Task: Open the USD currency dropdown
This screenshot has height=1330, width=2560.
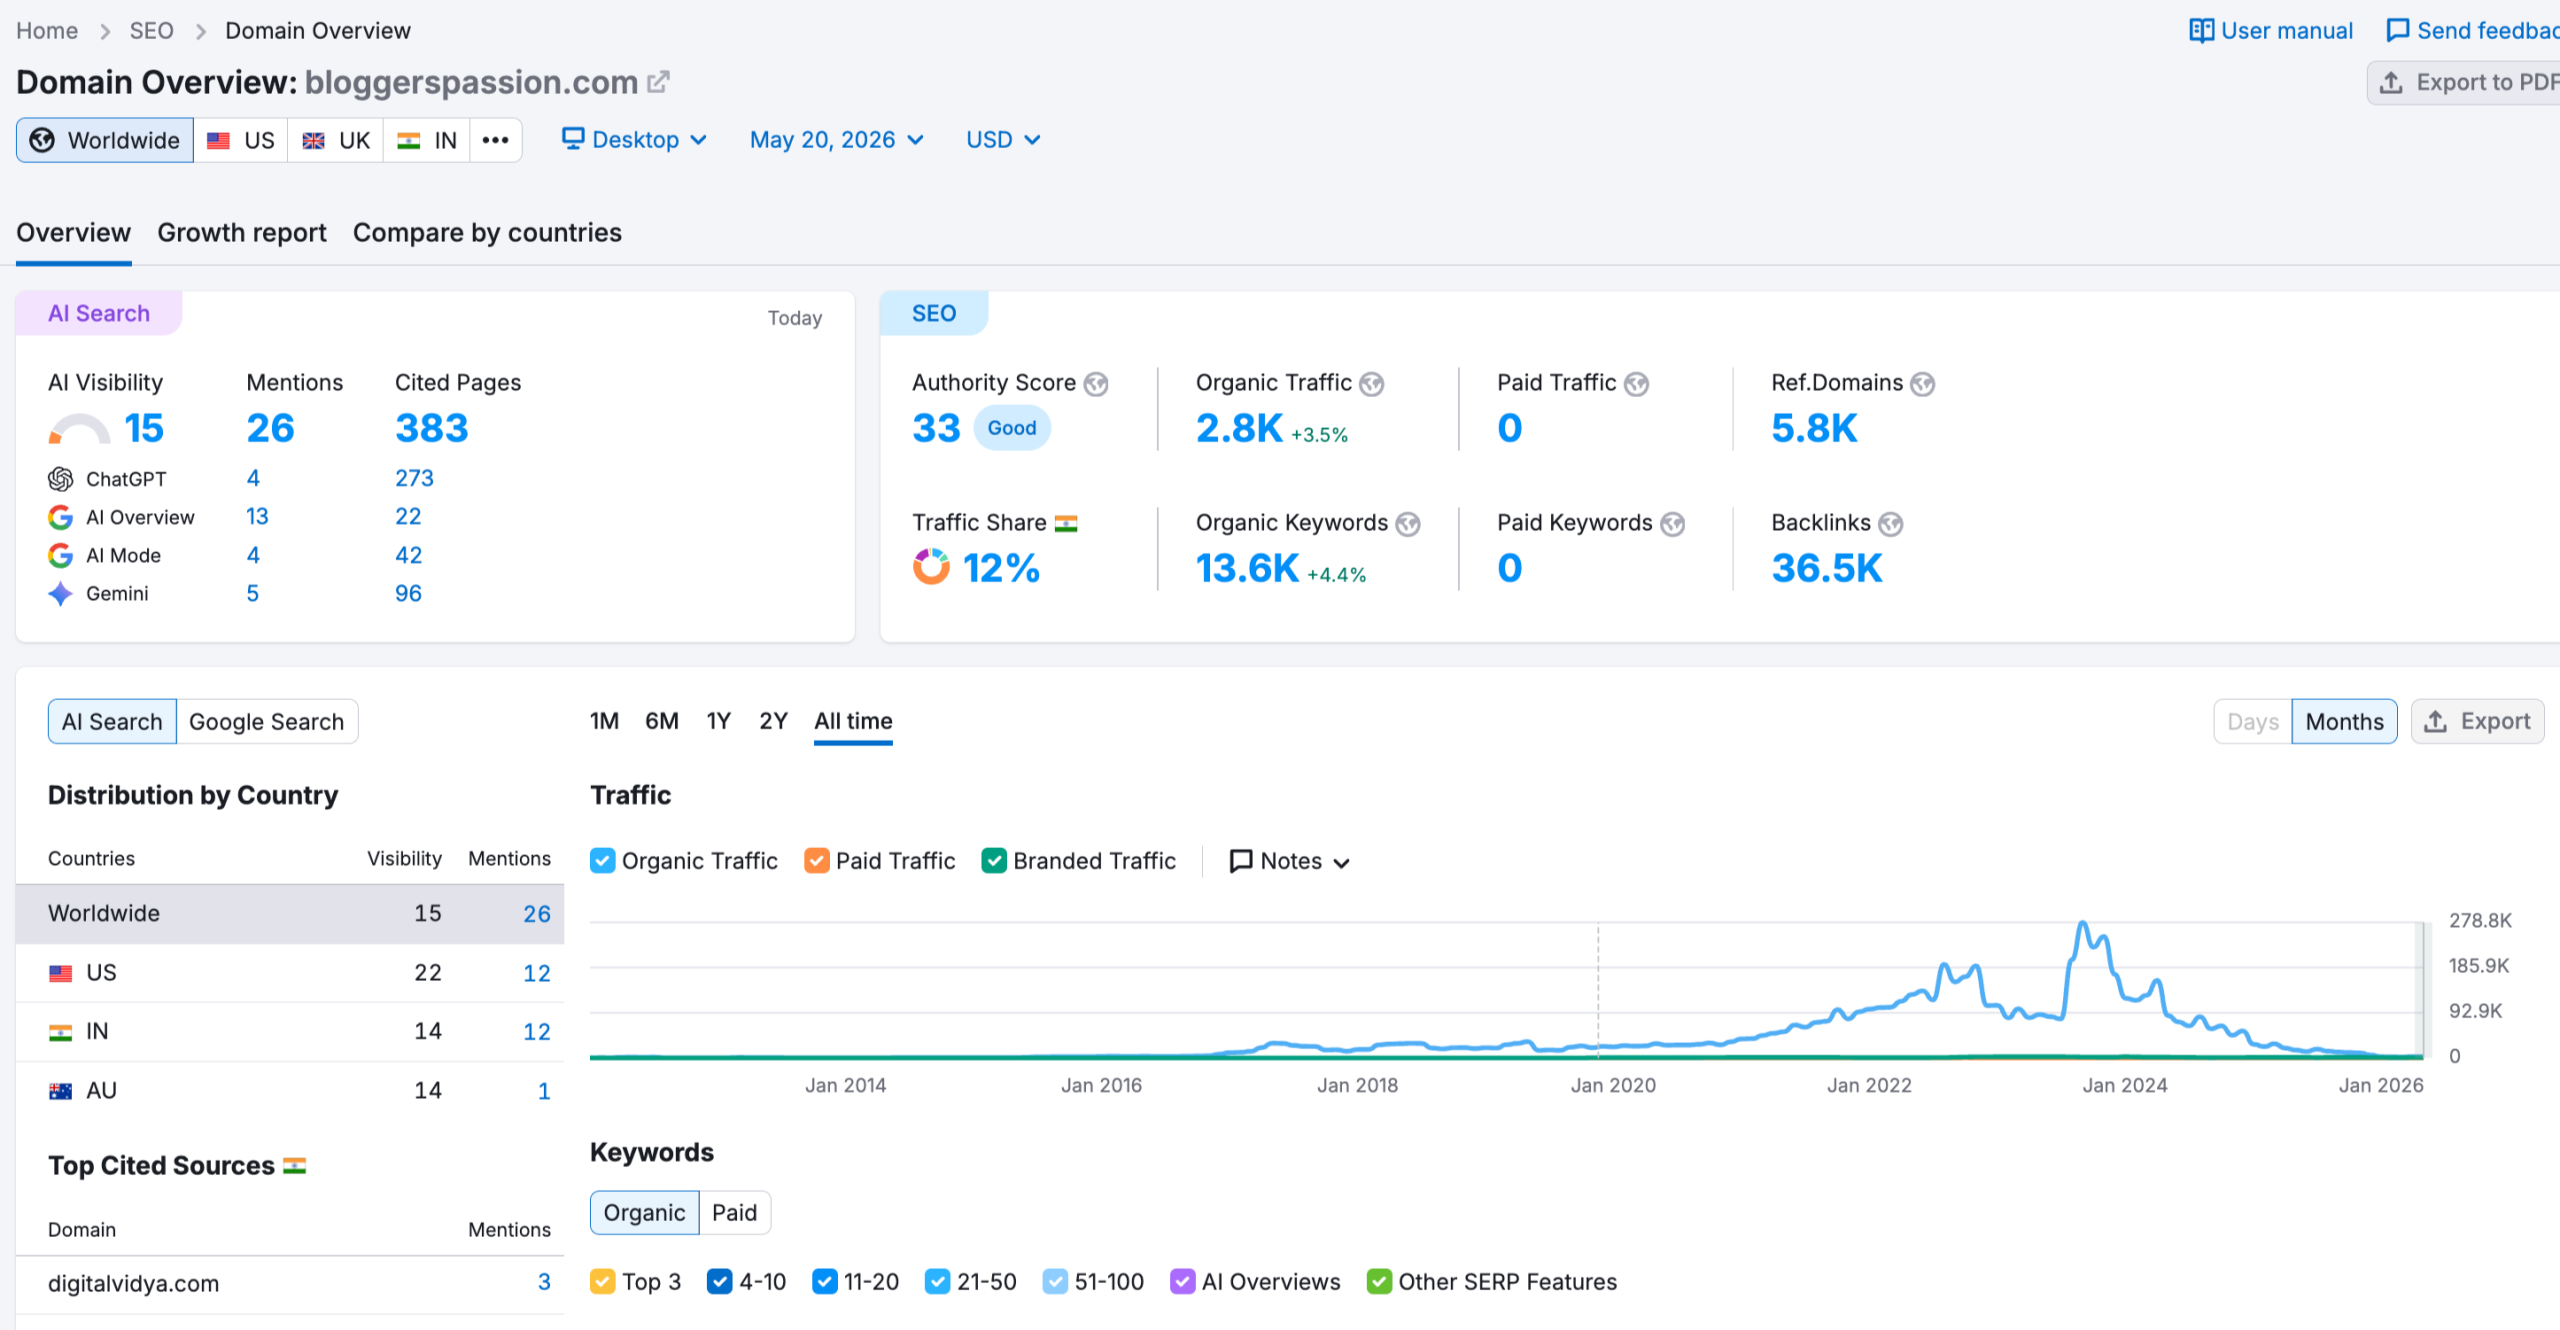Action: [1004, 140]
